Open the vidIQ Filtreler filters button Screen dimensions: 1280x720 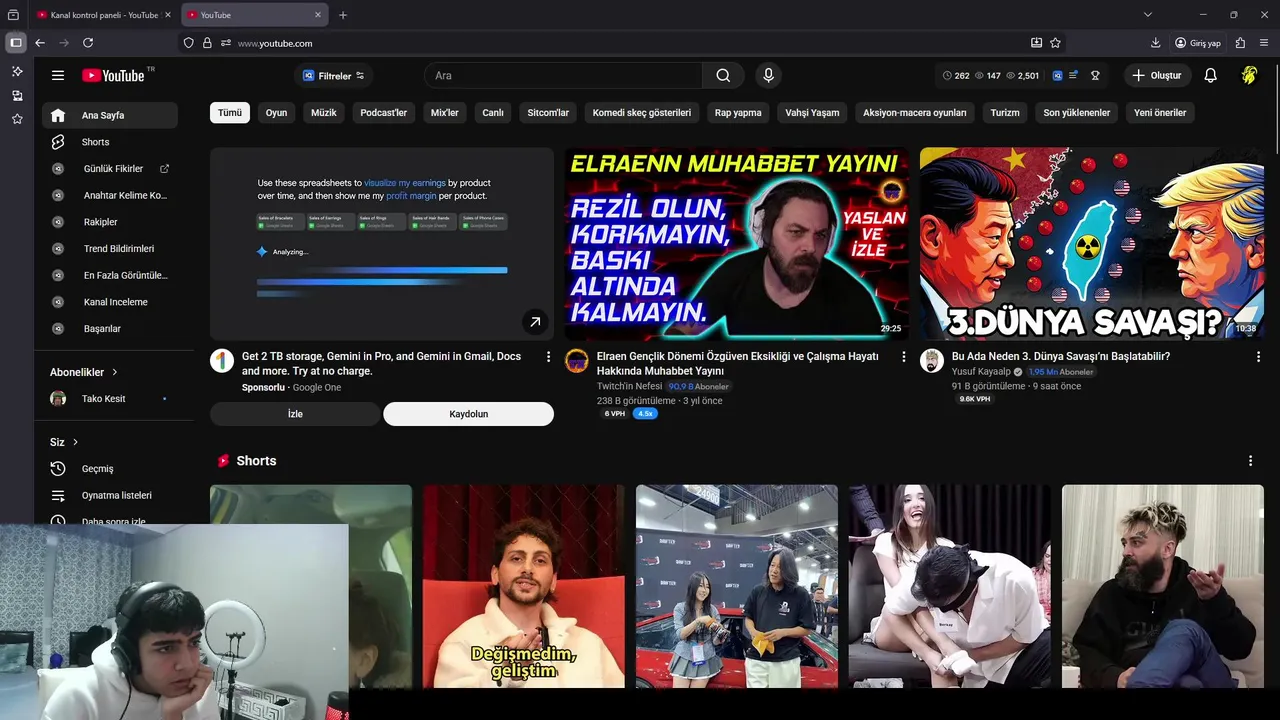(x=334, y=76)
